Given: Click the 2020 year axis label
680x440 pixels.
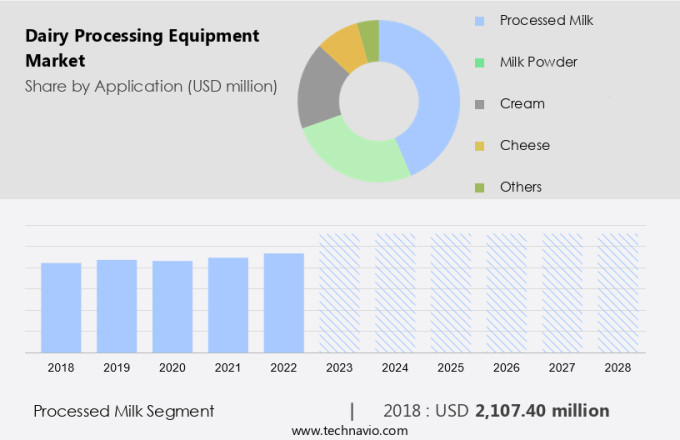Looking at the screenshot, I should click(x=172, y=368).
